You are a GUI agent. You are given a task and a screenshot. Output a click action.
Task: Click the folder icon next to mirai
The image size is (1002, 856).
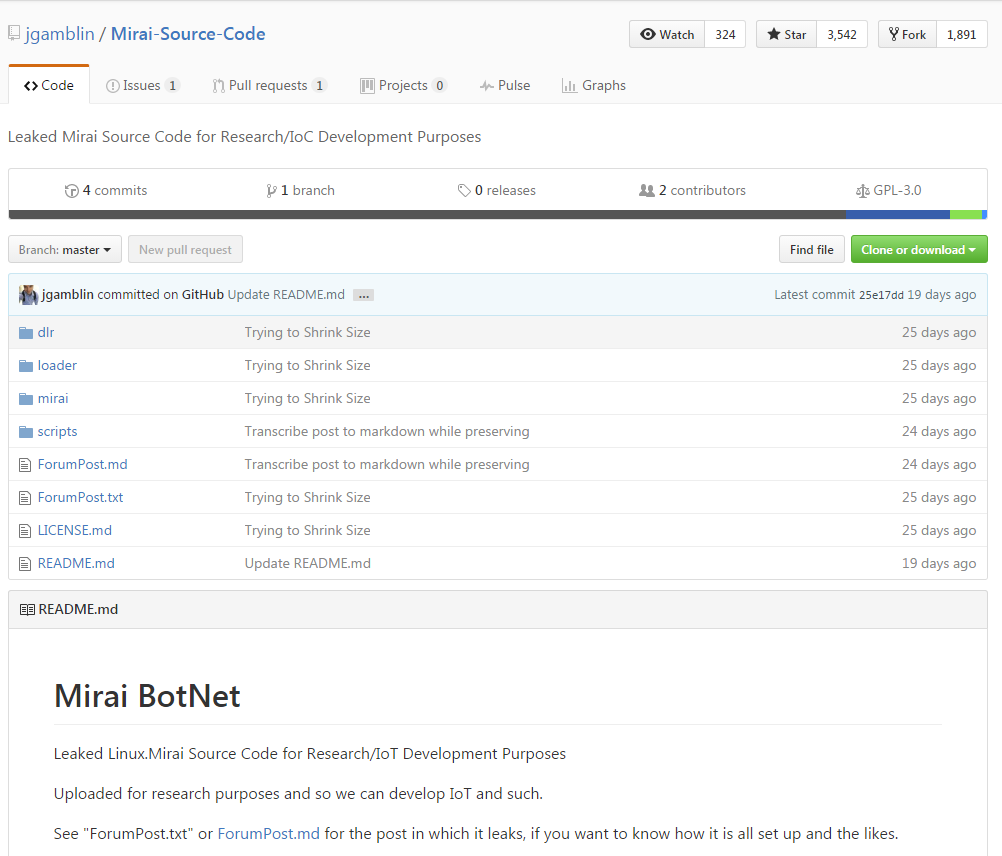pyautogui.click(x=26, y=399)
